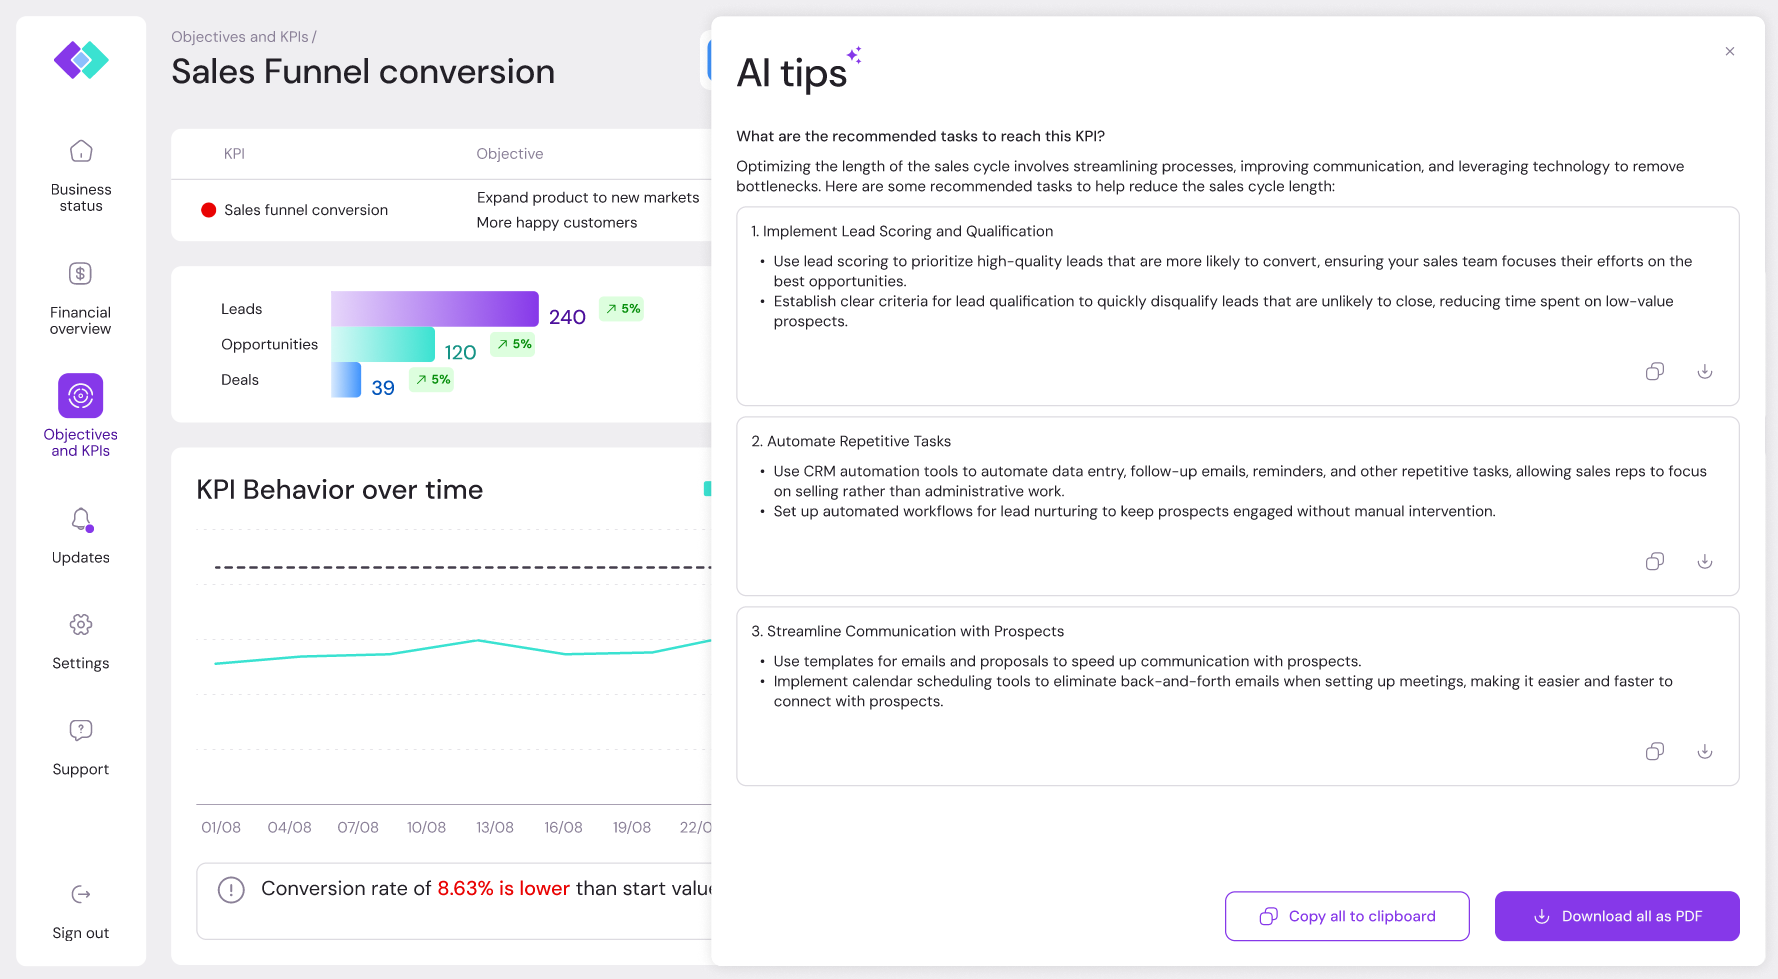This screenshot has height=979, width=1778.
Task: Select the Sales funnel conversion KPI row
Action: coord(306,210)
